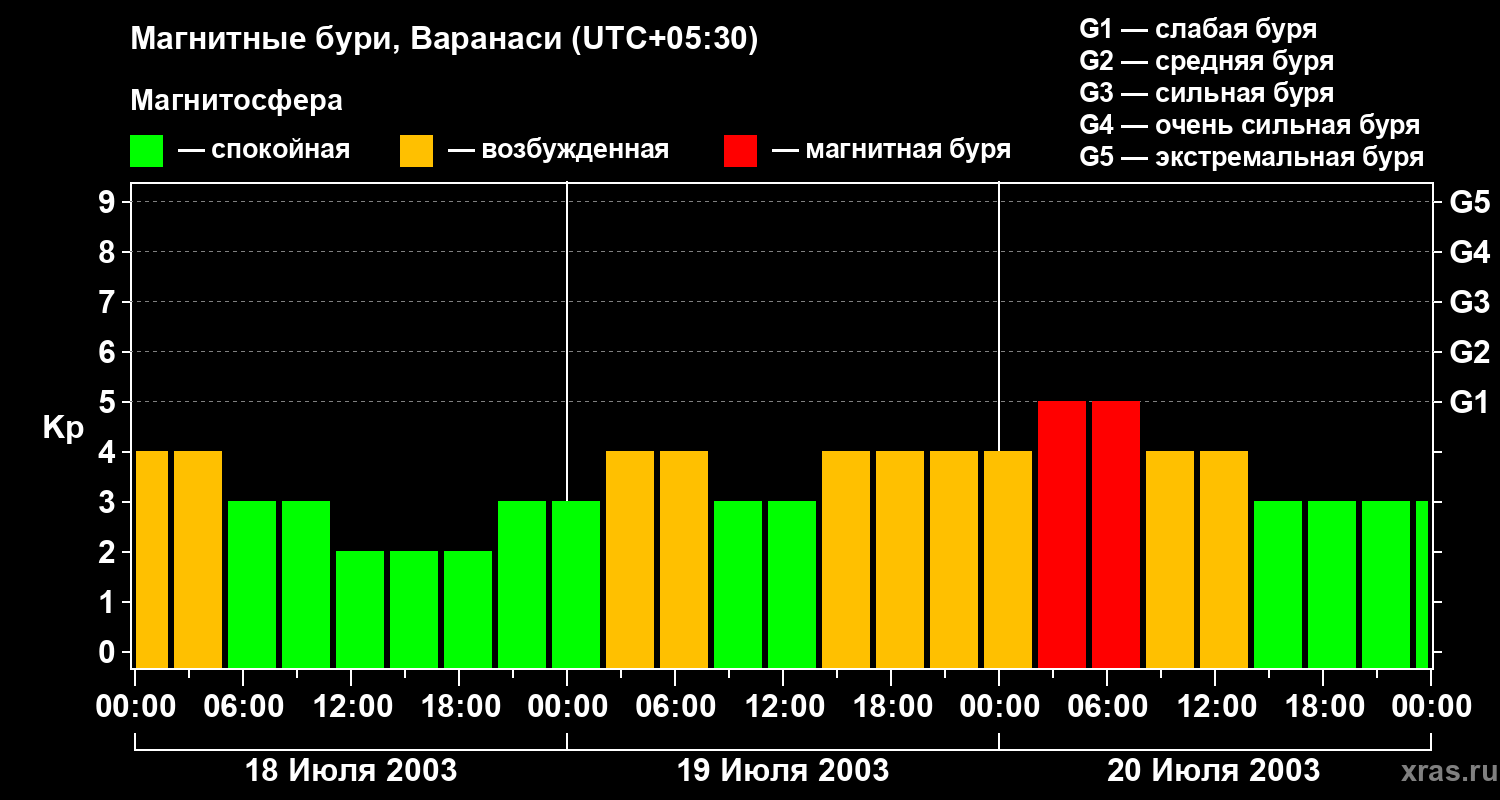Click the red 'магнитная буря' legend swatch
Viewport: 1500px width, 800px height.
(740, 151)
